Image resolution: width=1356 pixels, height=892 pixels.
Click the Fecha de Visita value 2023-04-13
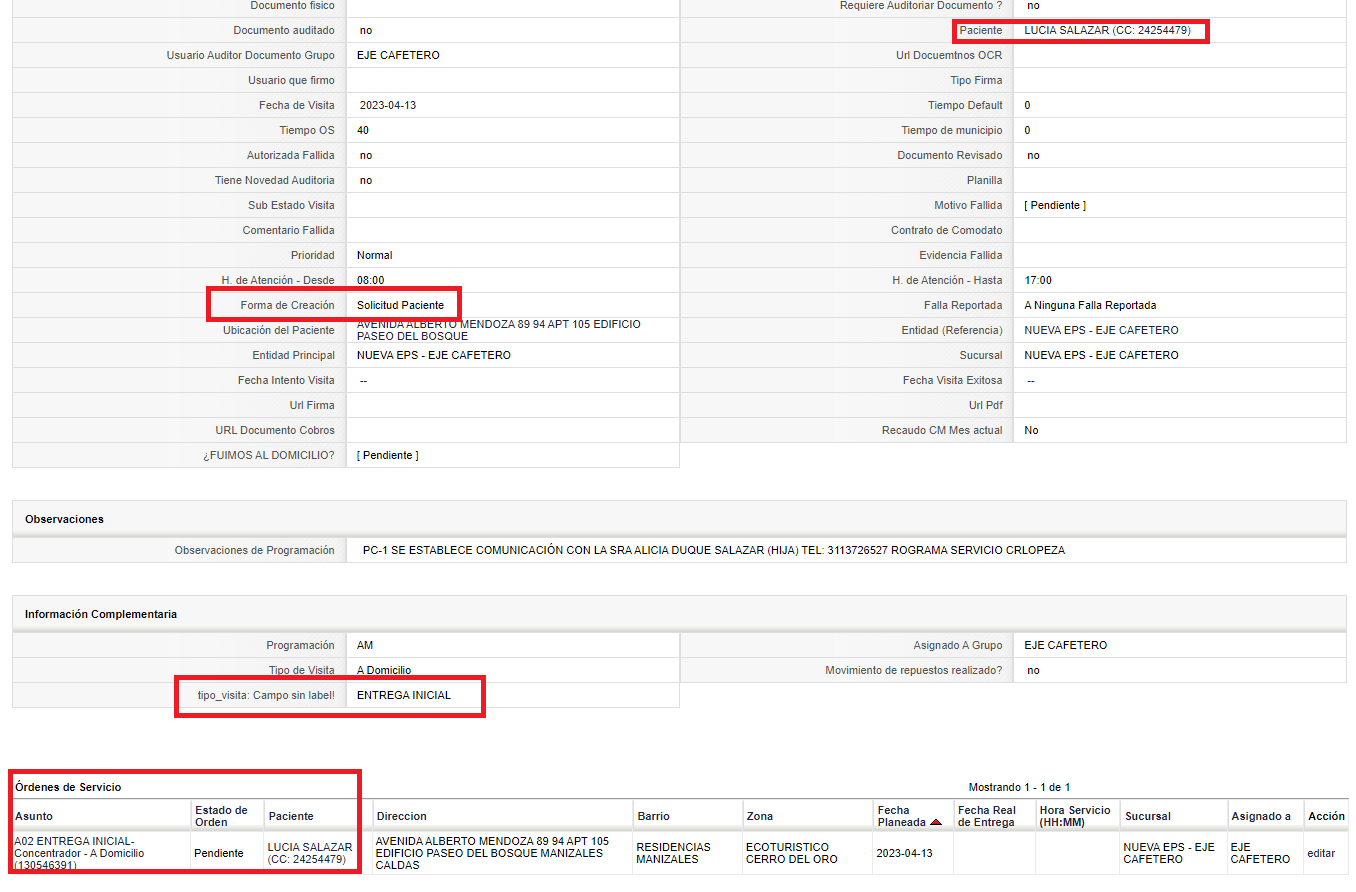pos(388,105)
